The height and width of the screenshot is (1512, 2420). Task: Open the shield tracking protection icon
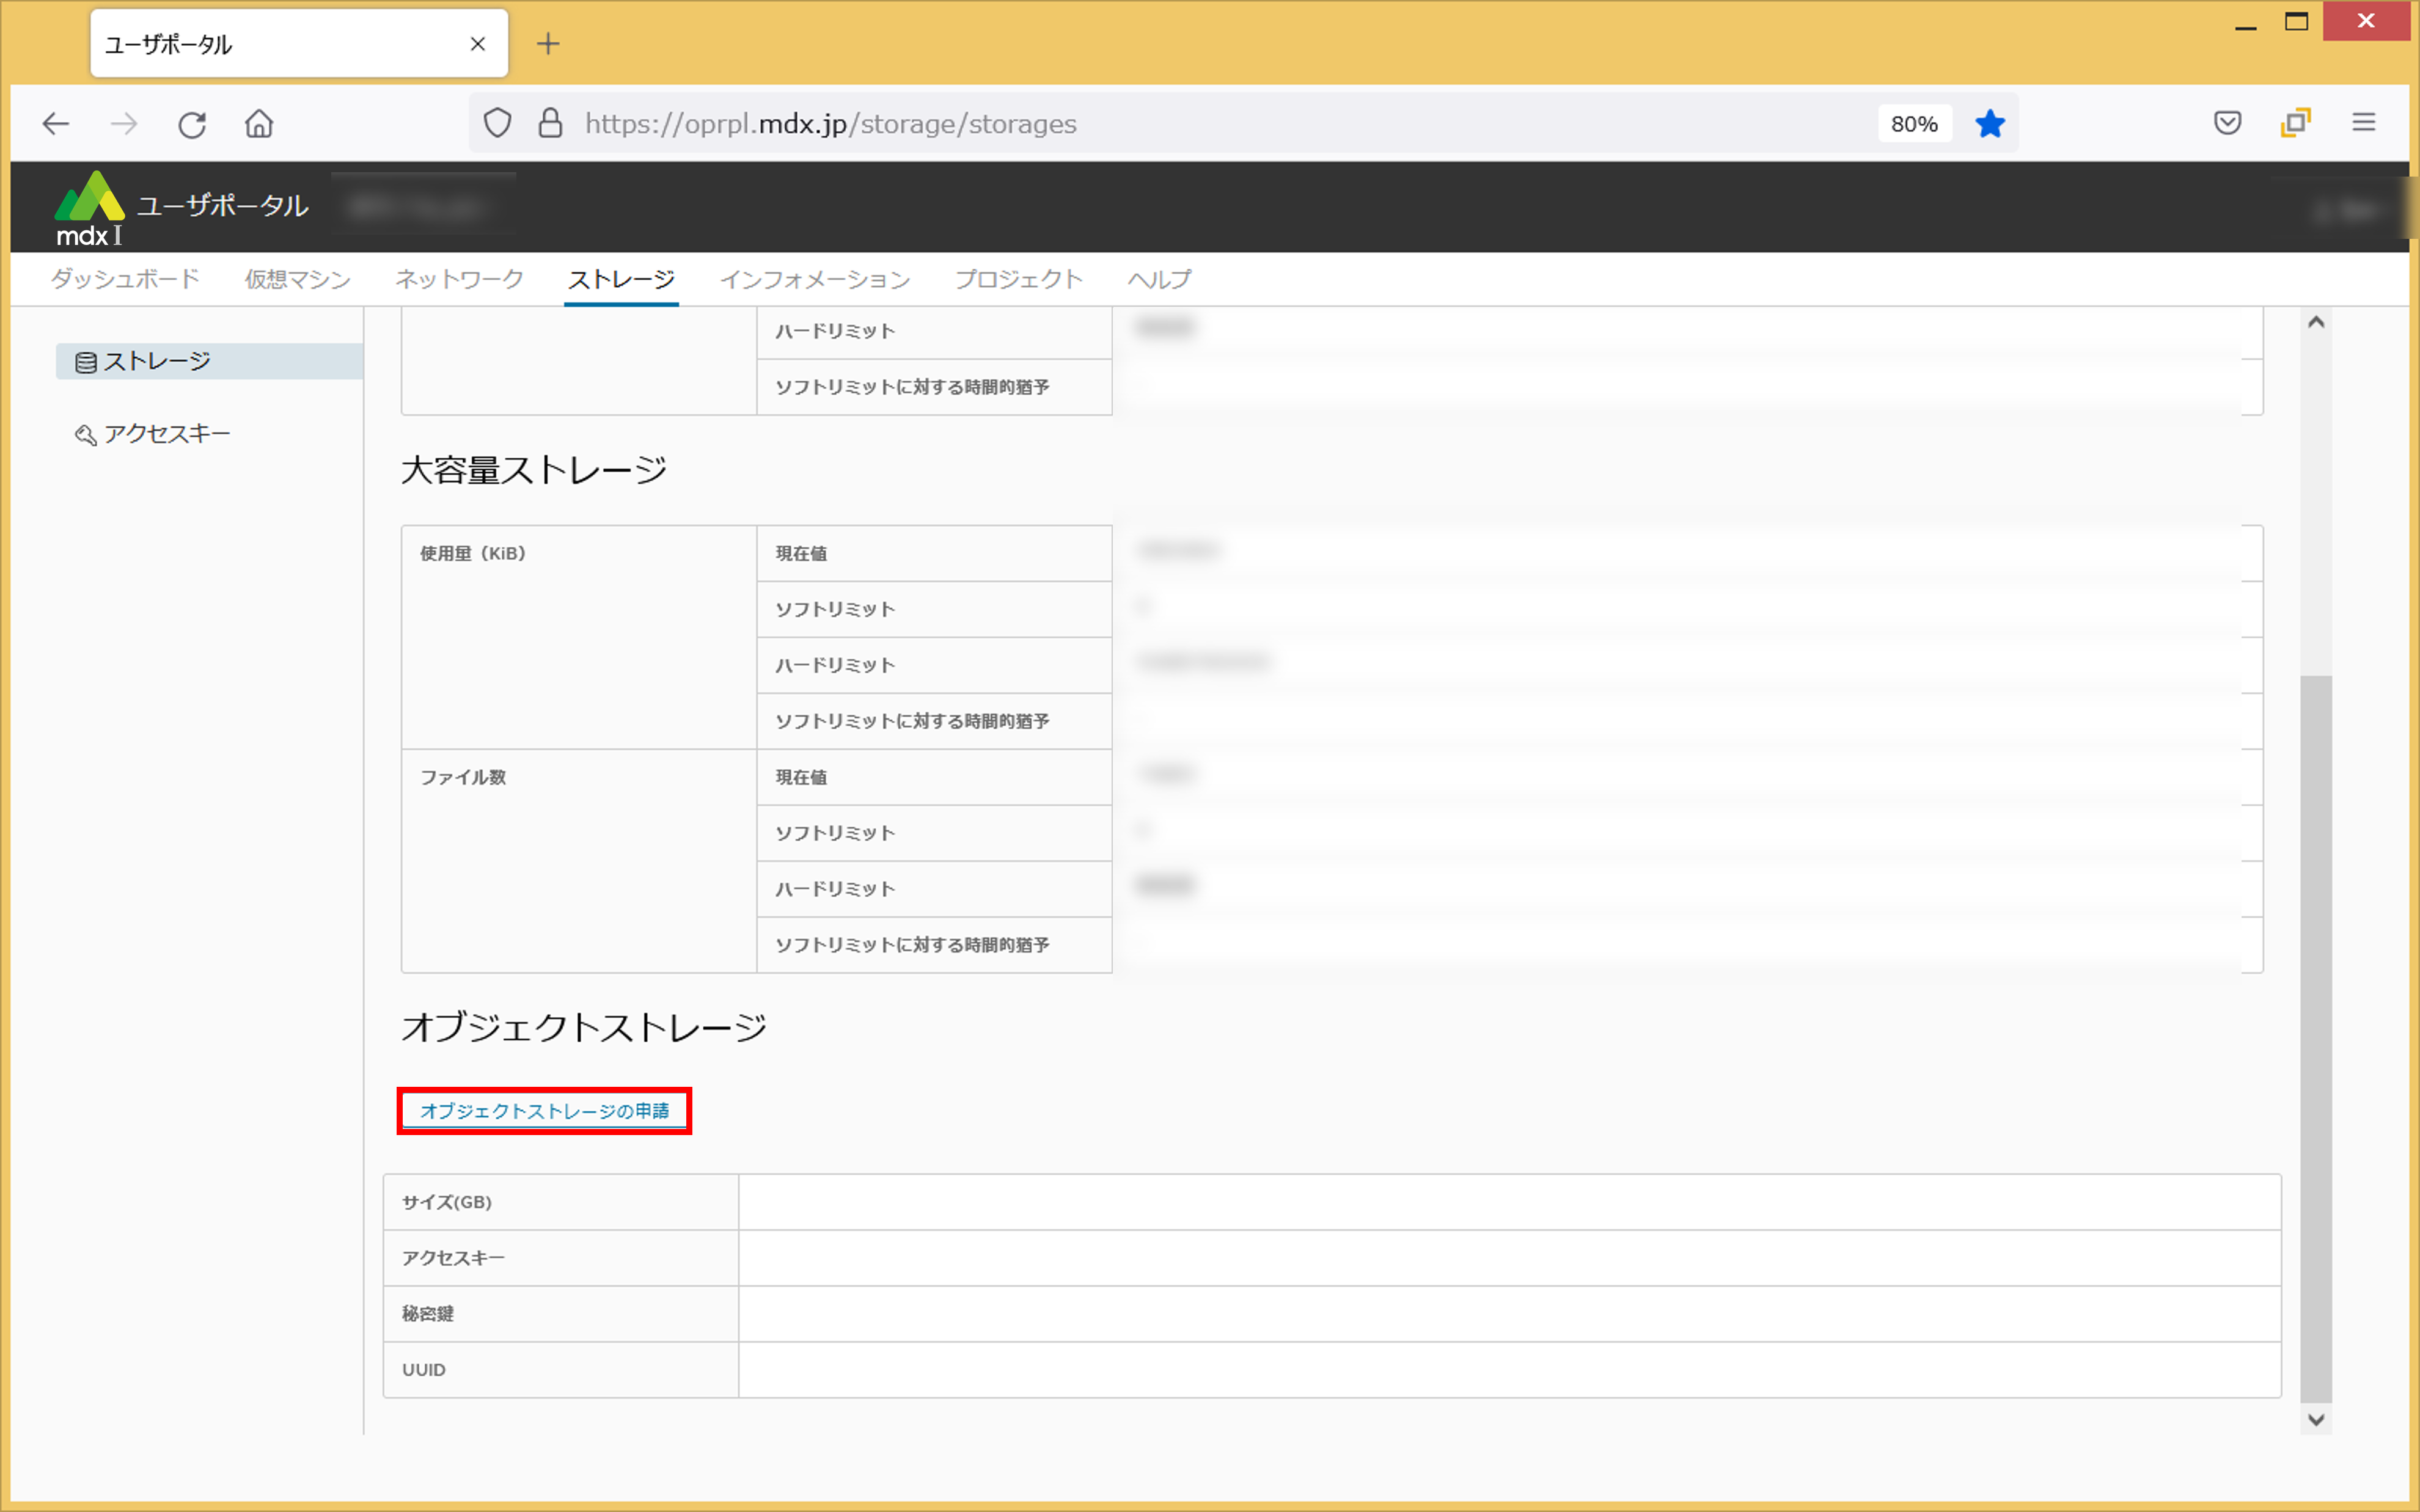(498, 124)
